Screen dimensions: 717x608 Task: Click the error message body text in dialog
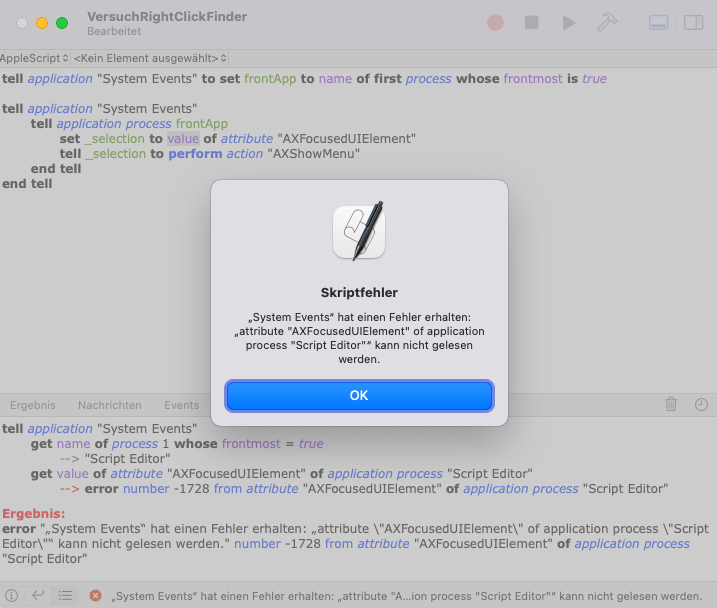tap(359, 338)
